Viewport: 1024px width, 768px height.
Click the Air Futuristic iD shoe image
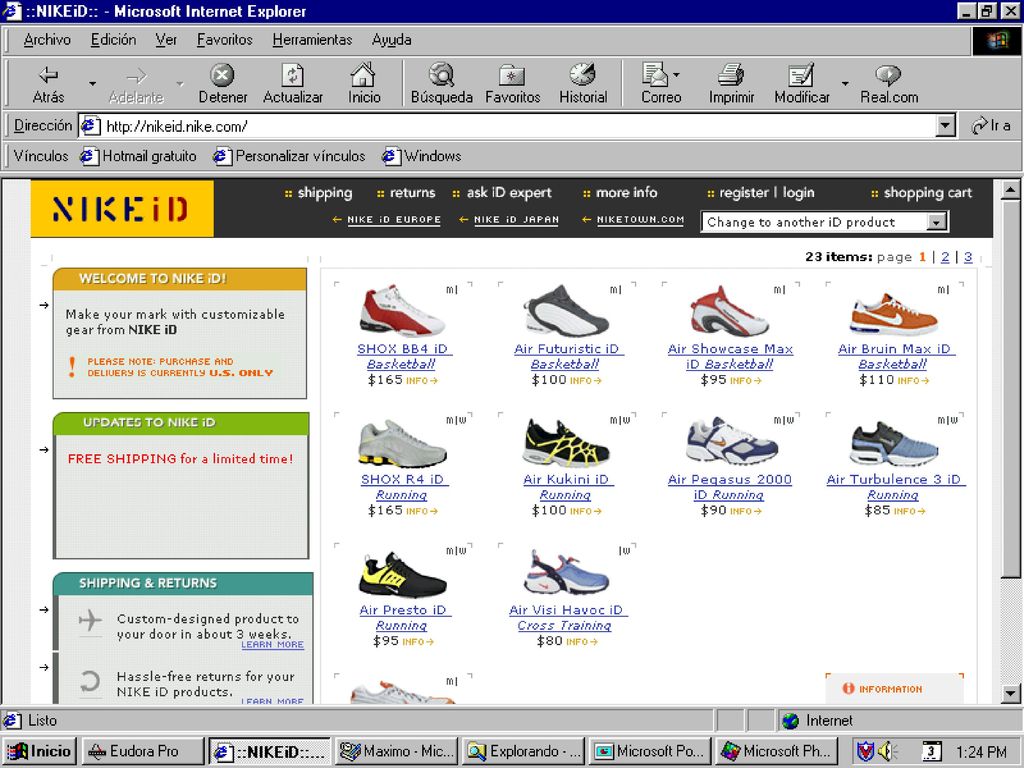(566, 311)
